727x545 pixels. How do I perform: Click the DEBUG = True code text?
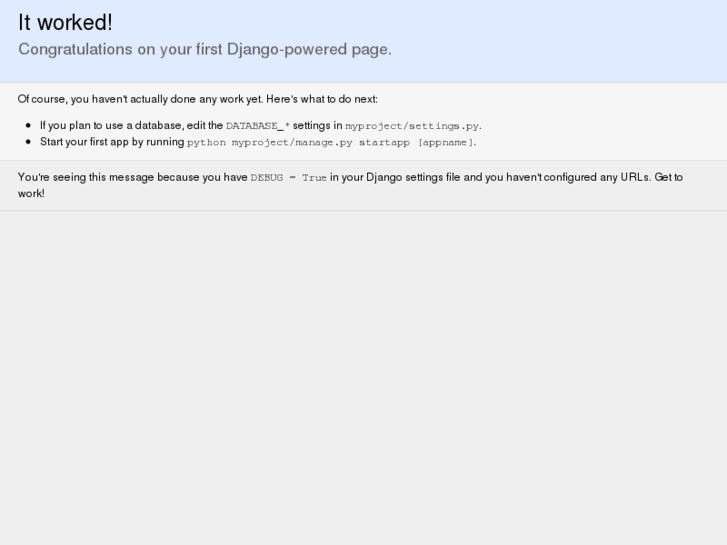[x=288, y=178]
